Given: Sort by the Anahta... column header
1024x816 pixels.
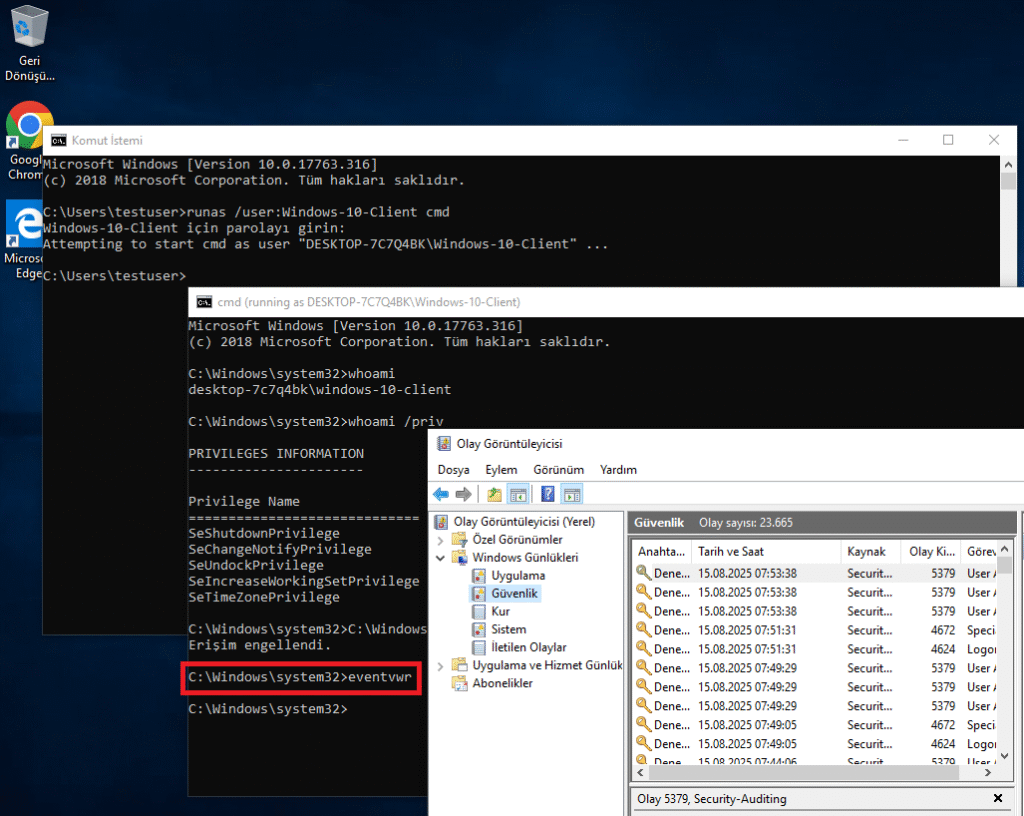Looking at the screenshot, I should click(662, 552).
